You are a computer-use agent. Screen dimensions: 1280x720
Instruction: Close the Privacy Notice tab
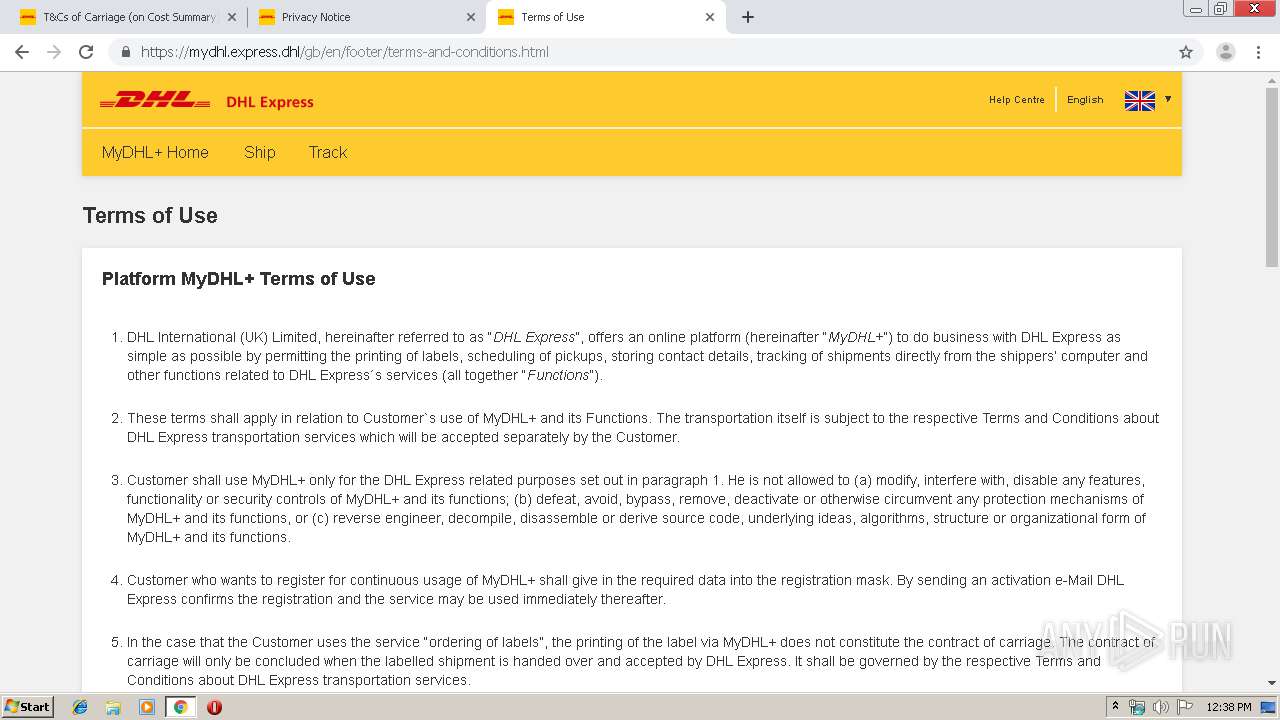[471, 17]
